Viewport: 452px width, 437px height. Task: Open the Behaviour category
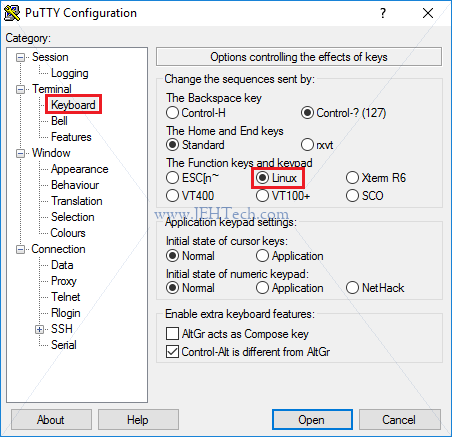pos(75,185)
